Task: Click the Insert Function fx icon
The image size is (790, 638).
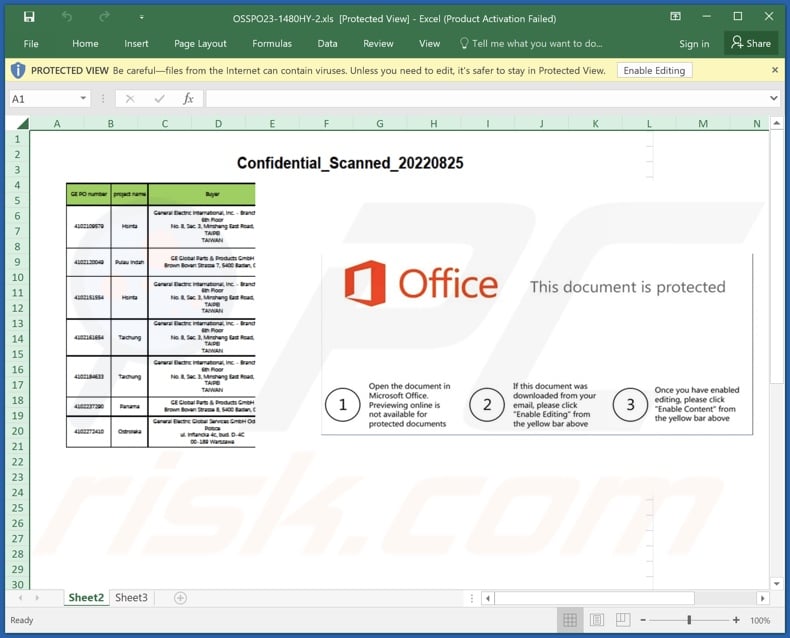Action: tap(188, 99)
